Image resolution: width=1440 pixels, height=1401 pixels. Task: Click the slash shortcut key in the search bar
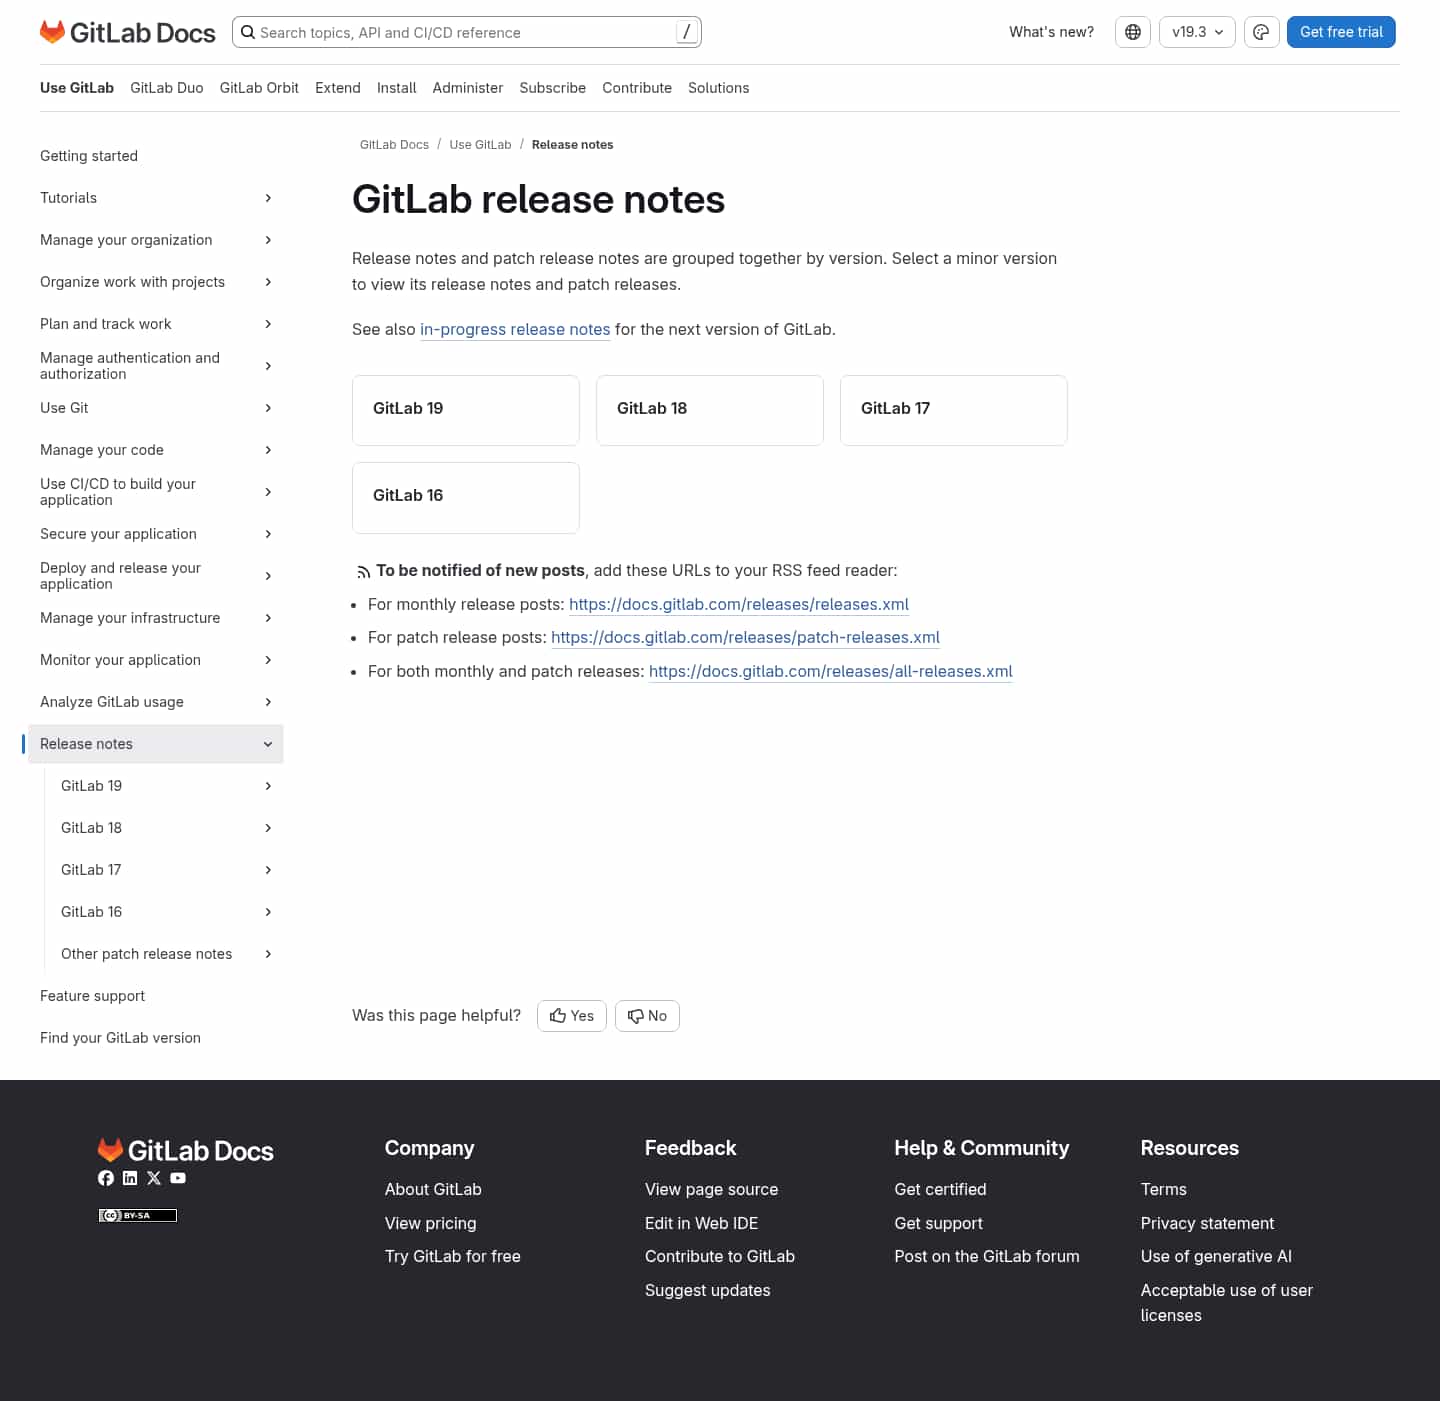pyautogui.click(x=686, y=32)
